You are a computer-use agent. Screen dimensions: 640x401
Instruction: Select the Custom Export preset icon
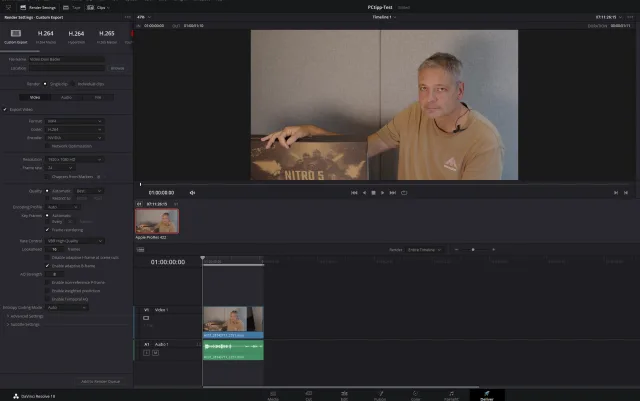[16, 35]
